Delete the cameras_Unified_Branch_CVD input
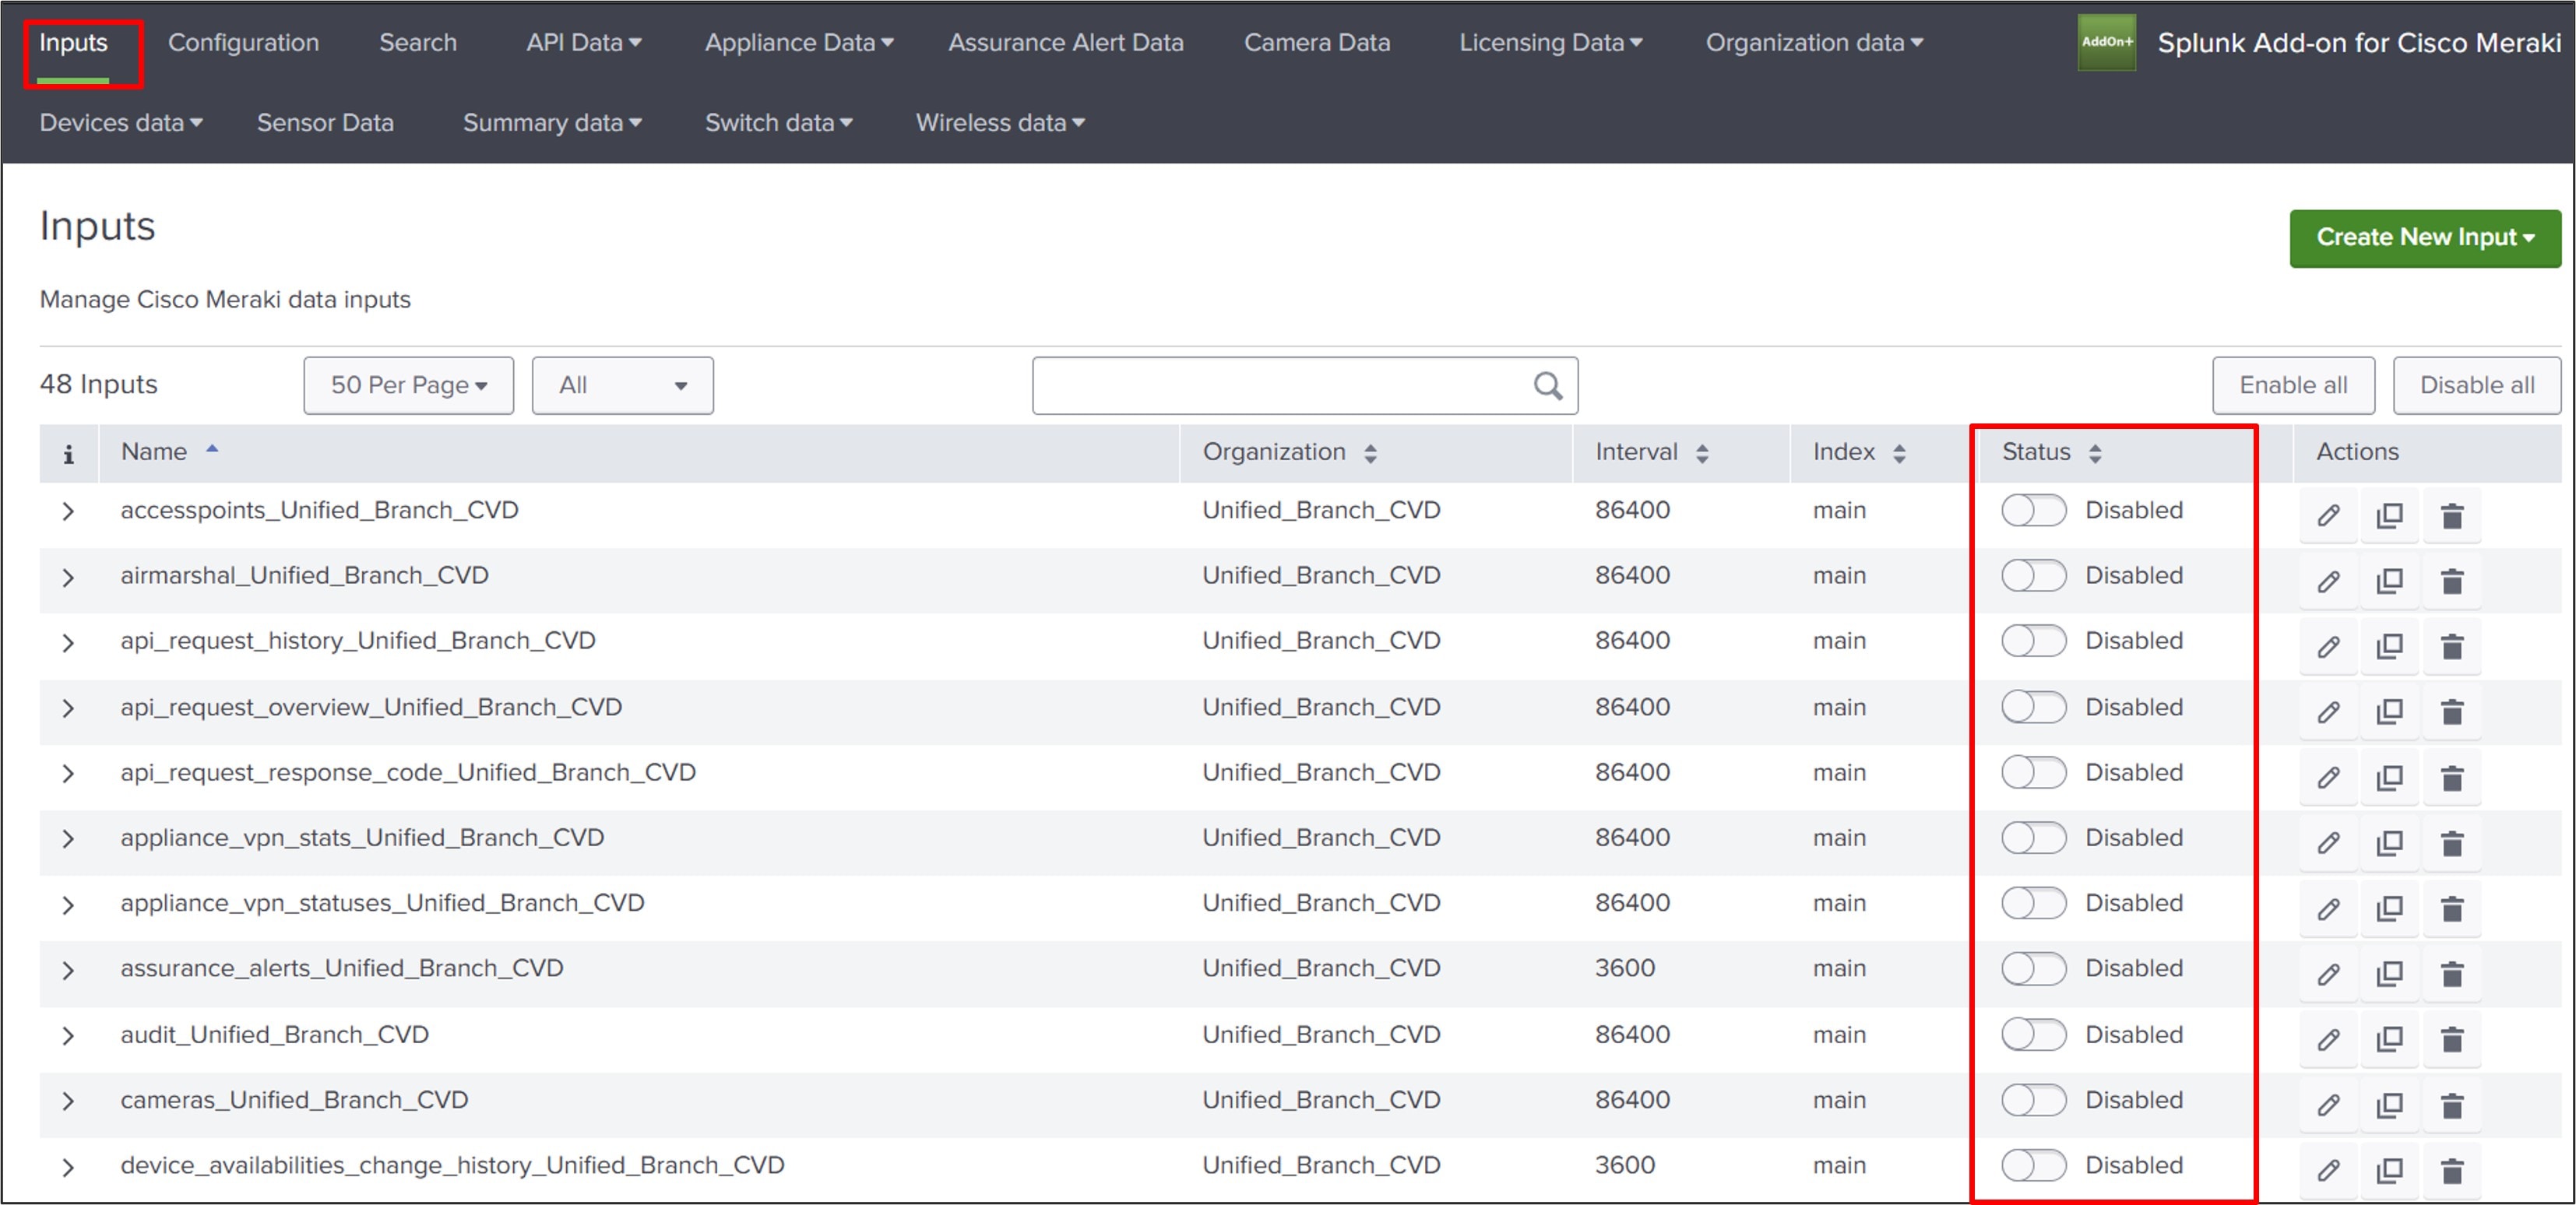Image resolution: width=2576 pixels, height=1205 pixels. [2451, 1105]
